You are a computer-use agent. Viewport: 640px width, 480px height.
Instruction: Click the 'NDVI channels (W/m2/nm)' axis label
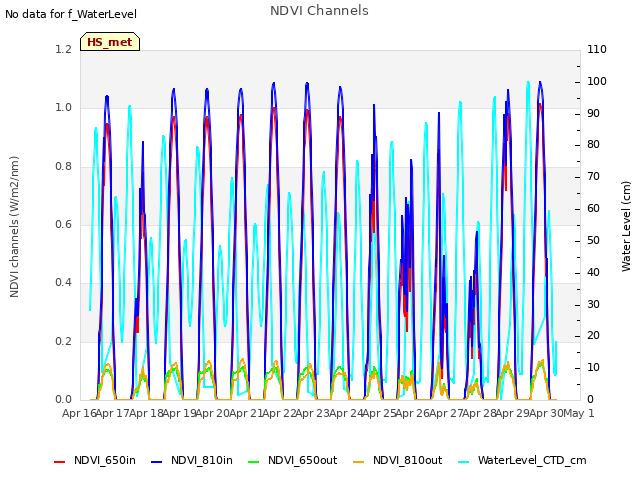[14, 227]
